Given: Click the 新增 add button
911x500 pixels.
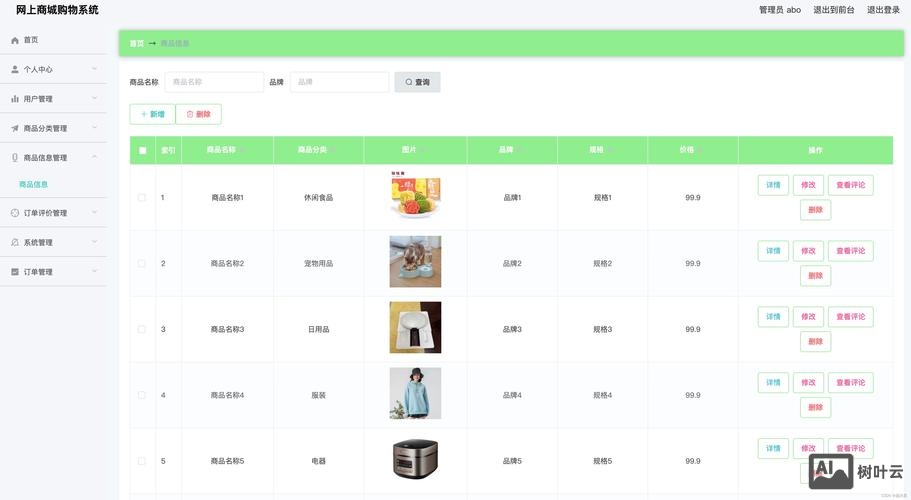Looking at the screenshot, I should click(152, 114).
